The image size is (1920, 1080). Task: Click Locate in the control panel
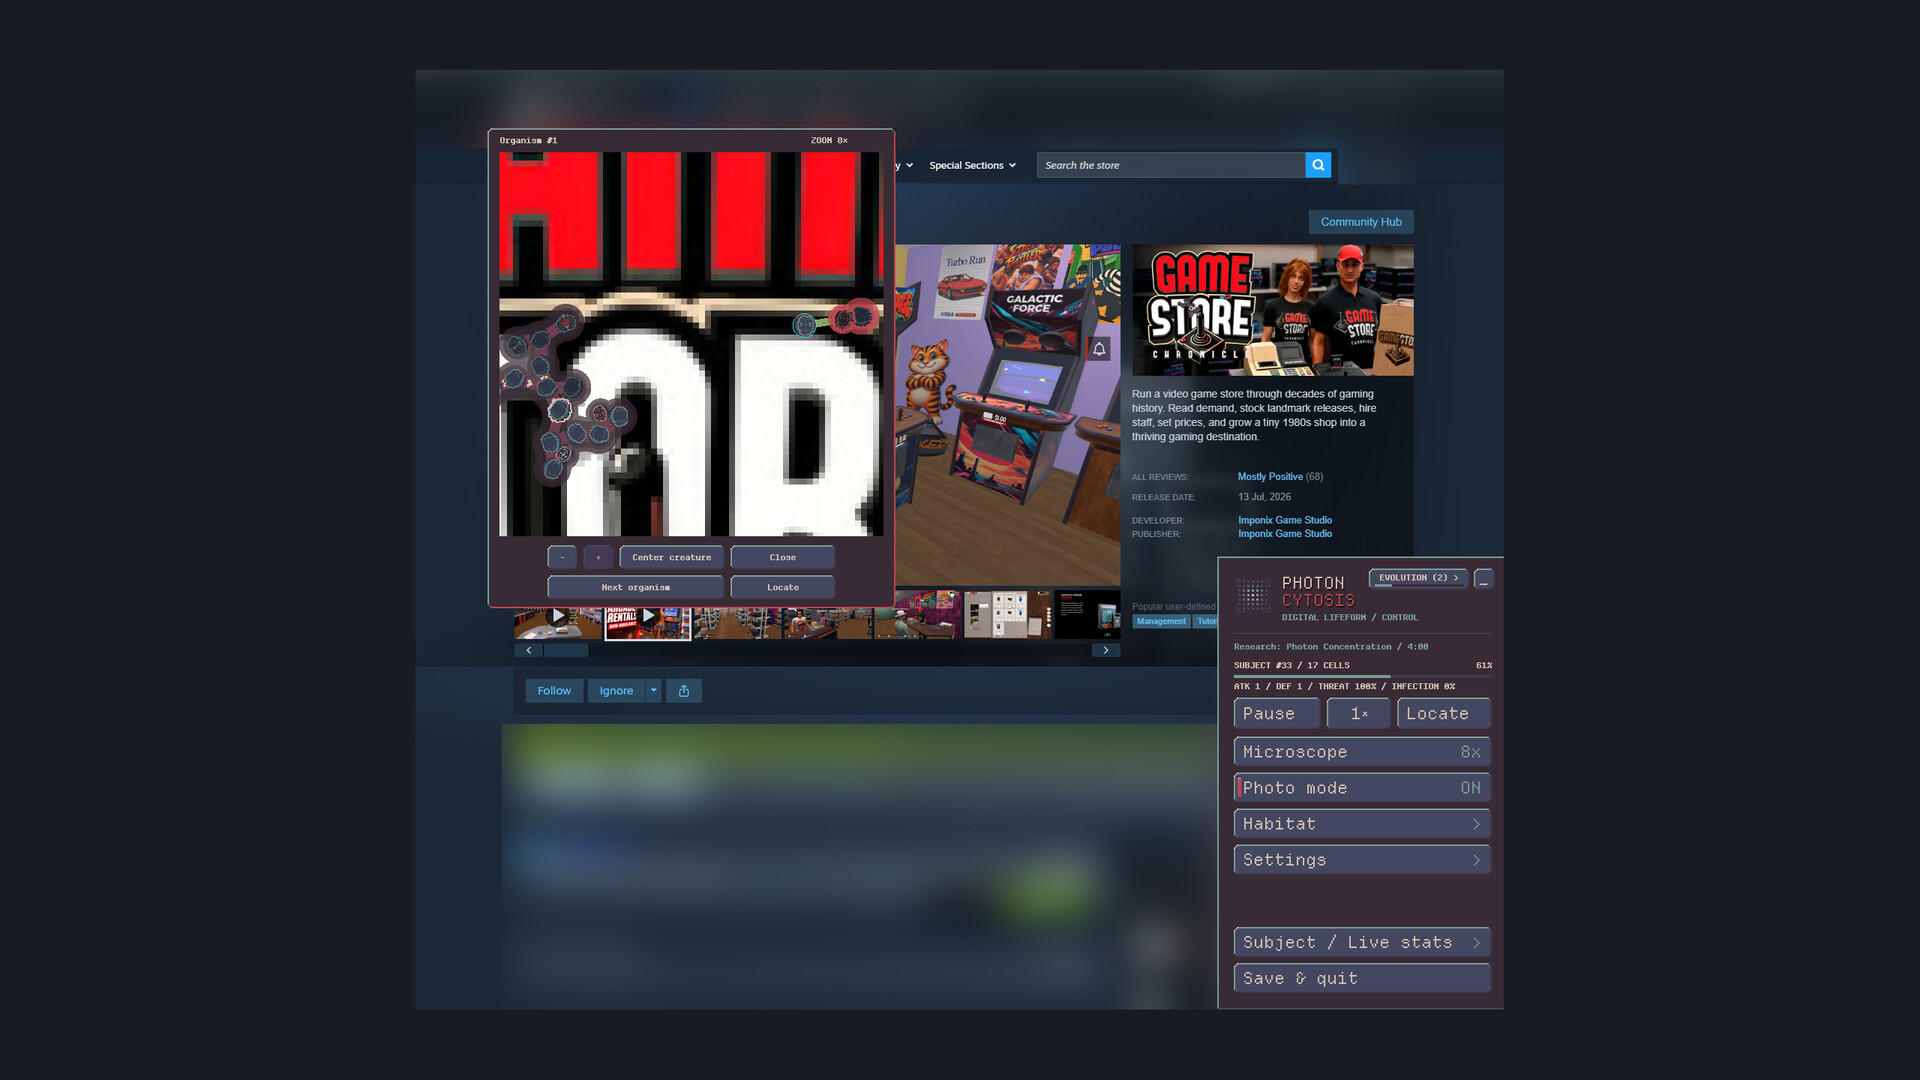[x=1443, y=714]
